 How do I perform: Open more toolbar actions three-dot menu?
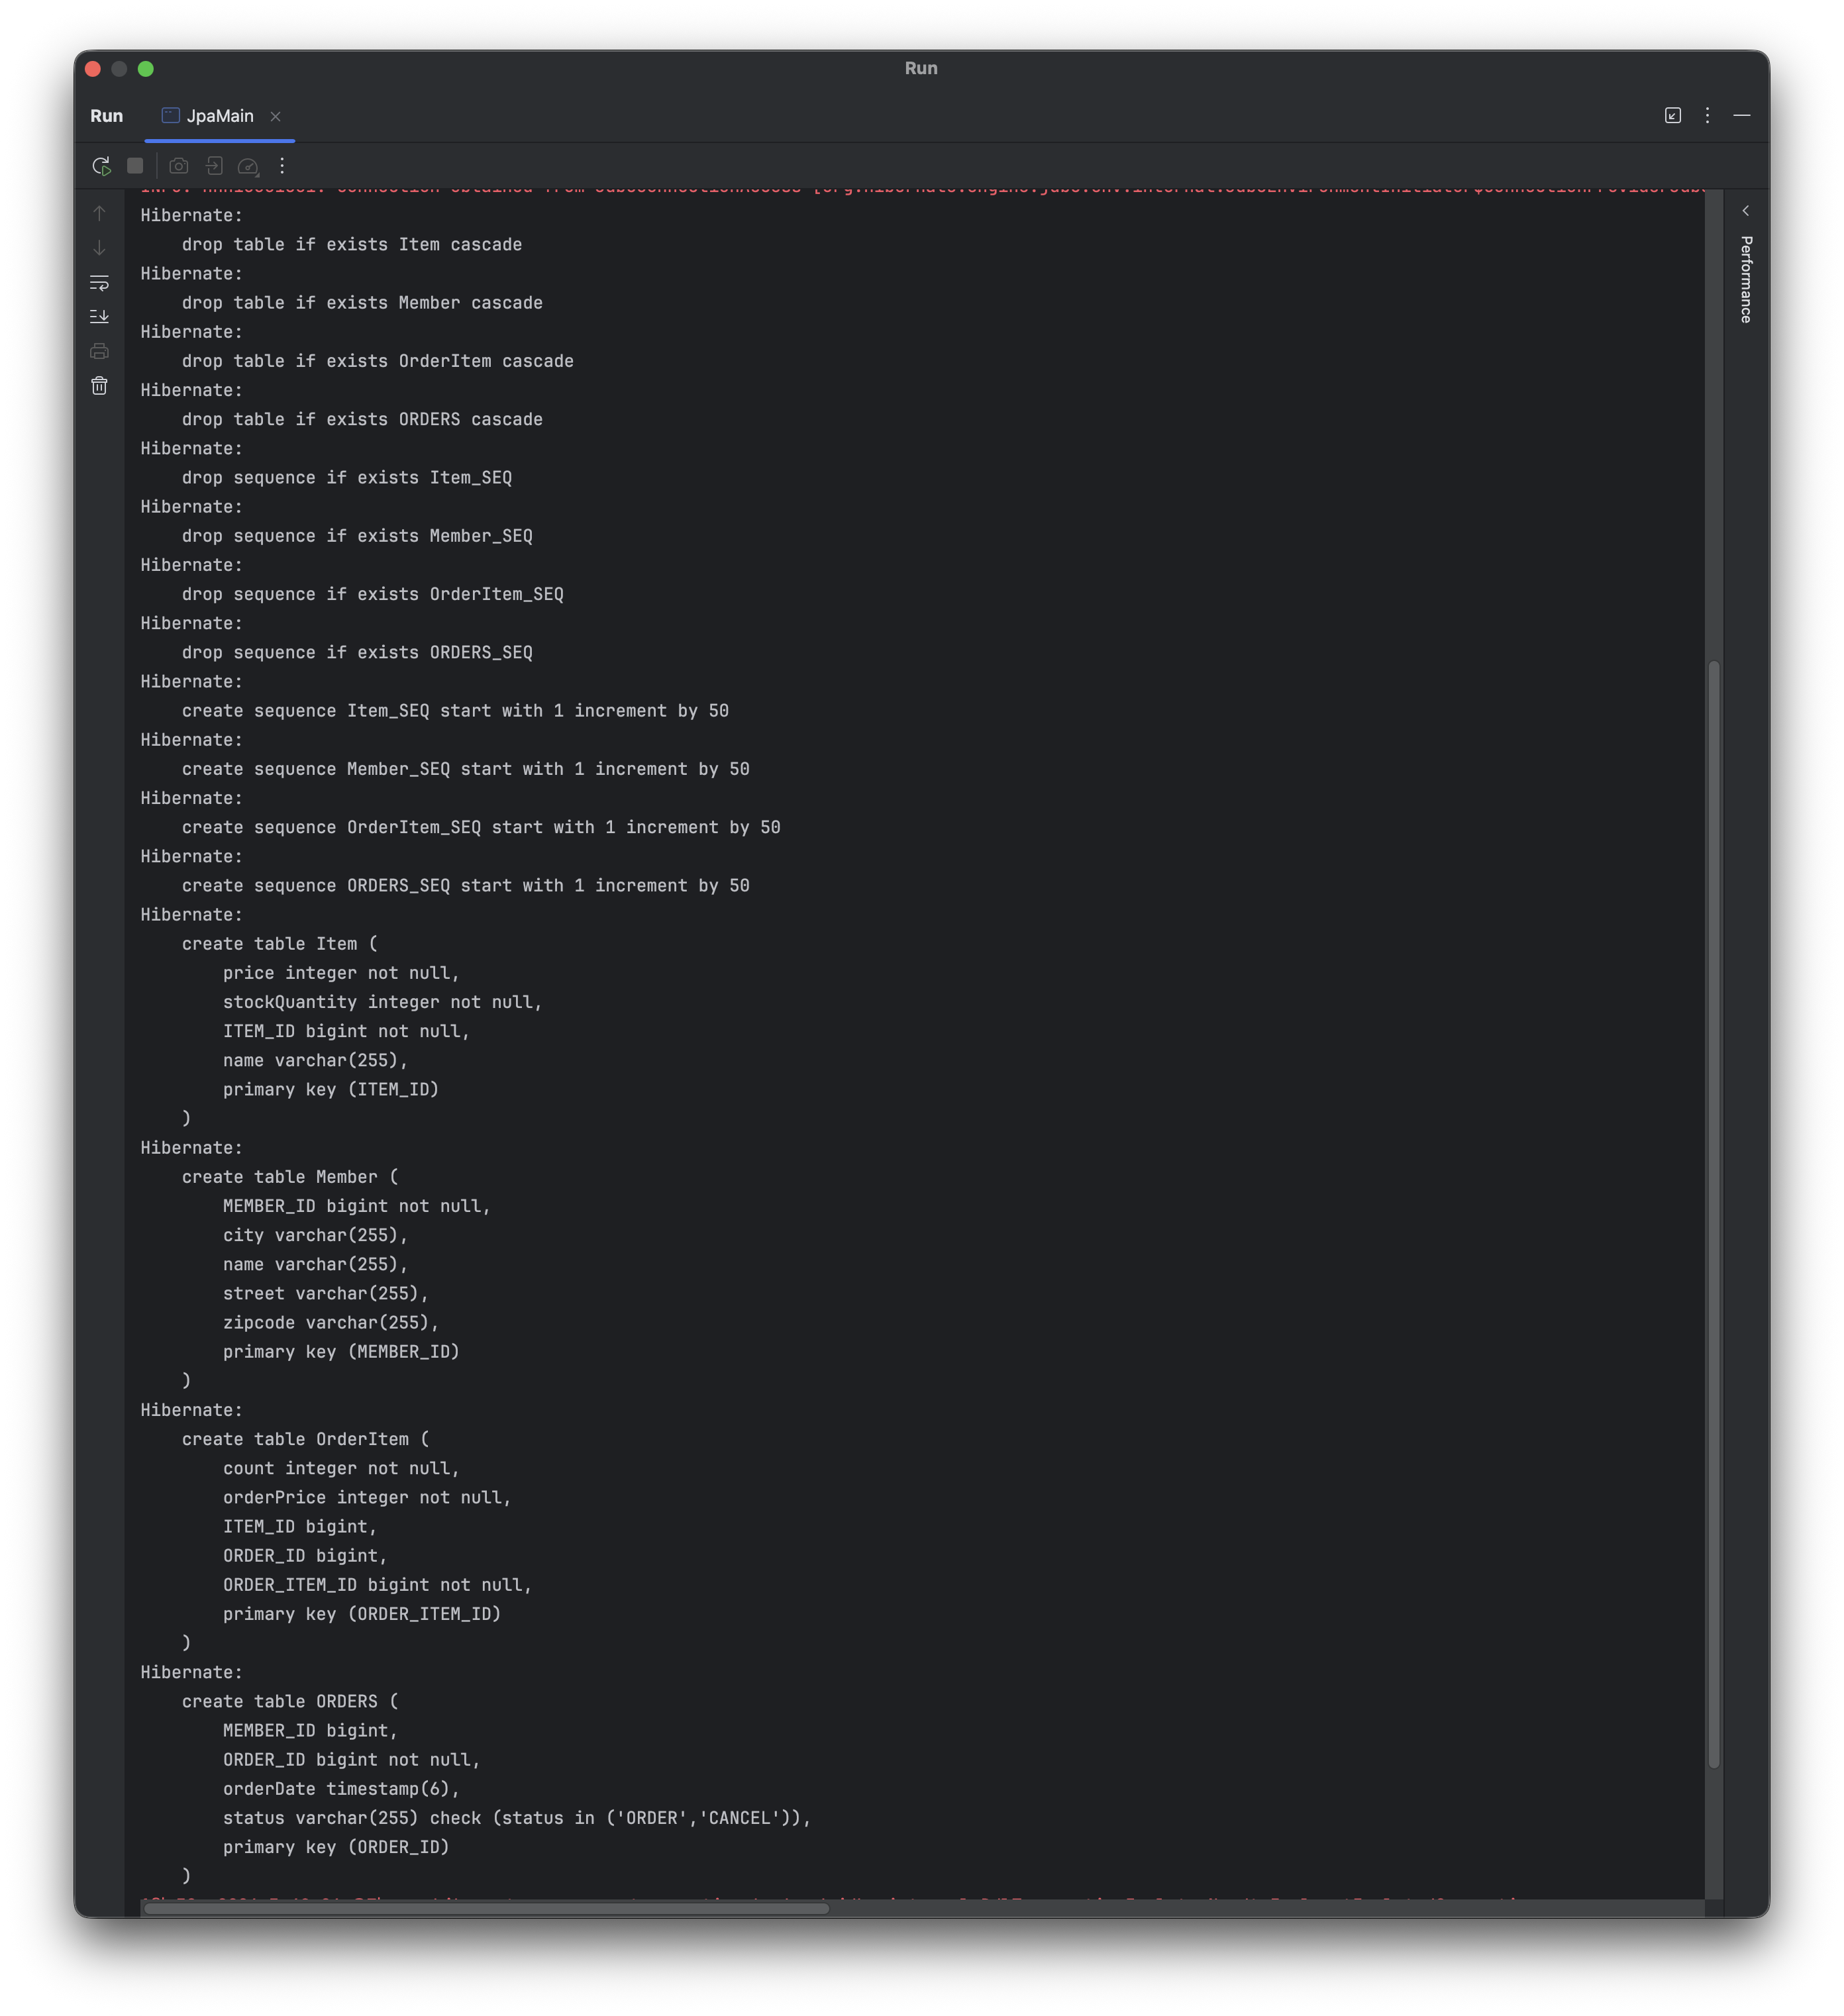282,166
